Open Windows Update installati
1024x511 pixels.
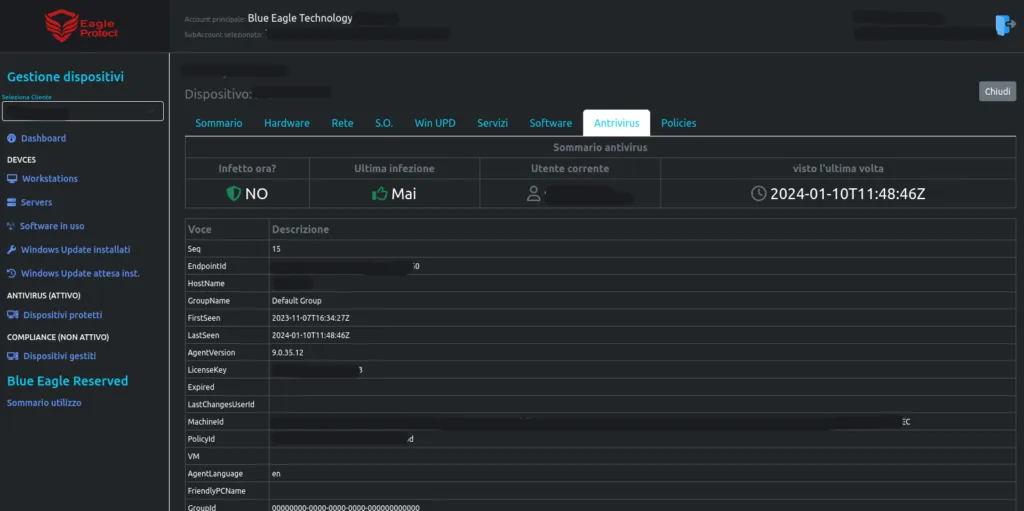(x=75, y=250)
